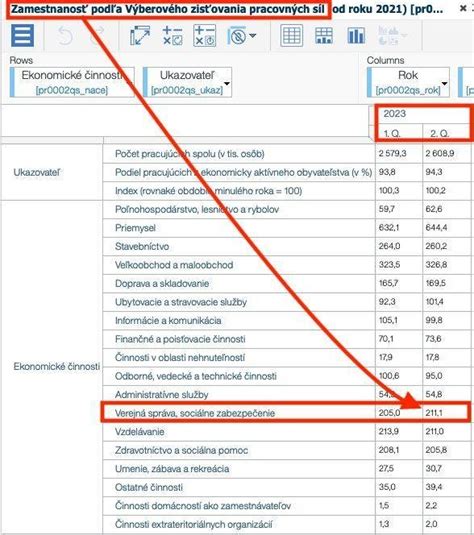Click the swap rows and columns icon

[x=140, y=35]
